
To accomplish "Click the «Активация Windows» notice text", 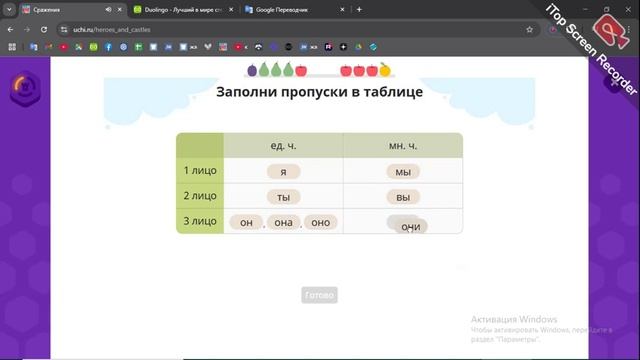I will coord(514,319).
